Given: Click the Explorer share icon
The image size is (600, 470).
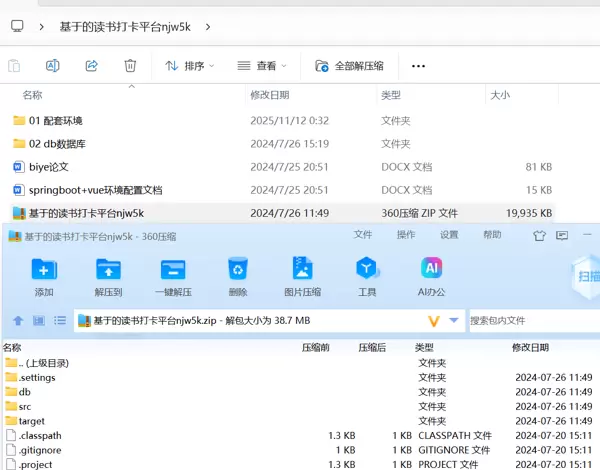Looking at the screenshot, I should [91, 65].
